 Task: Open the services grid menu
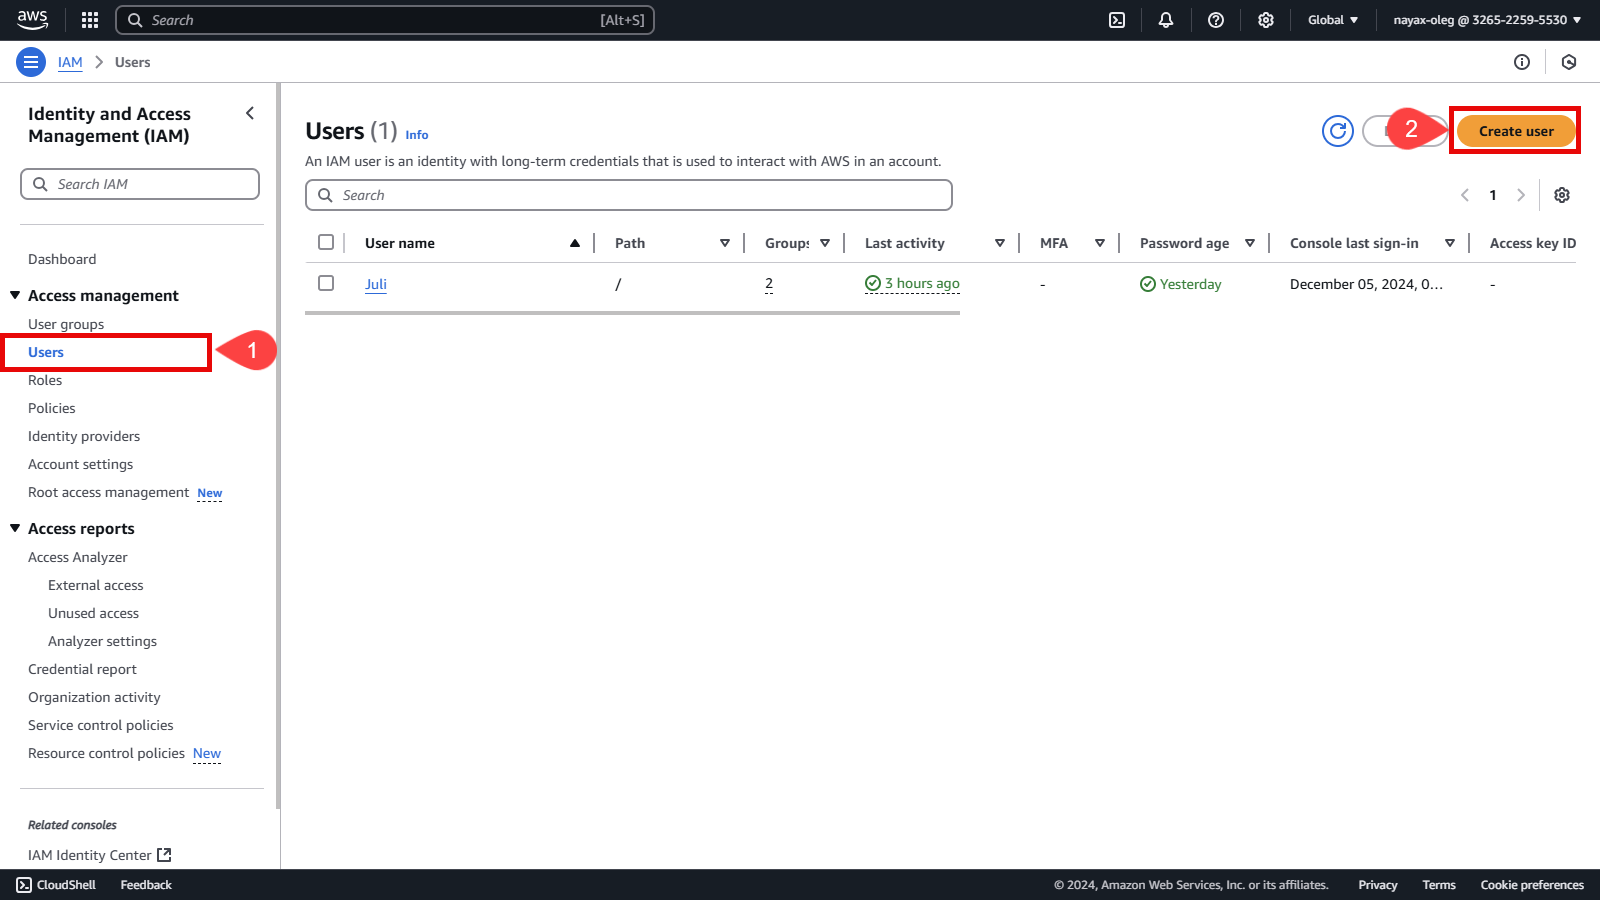tap(90, 20)
